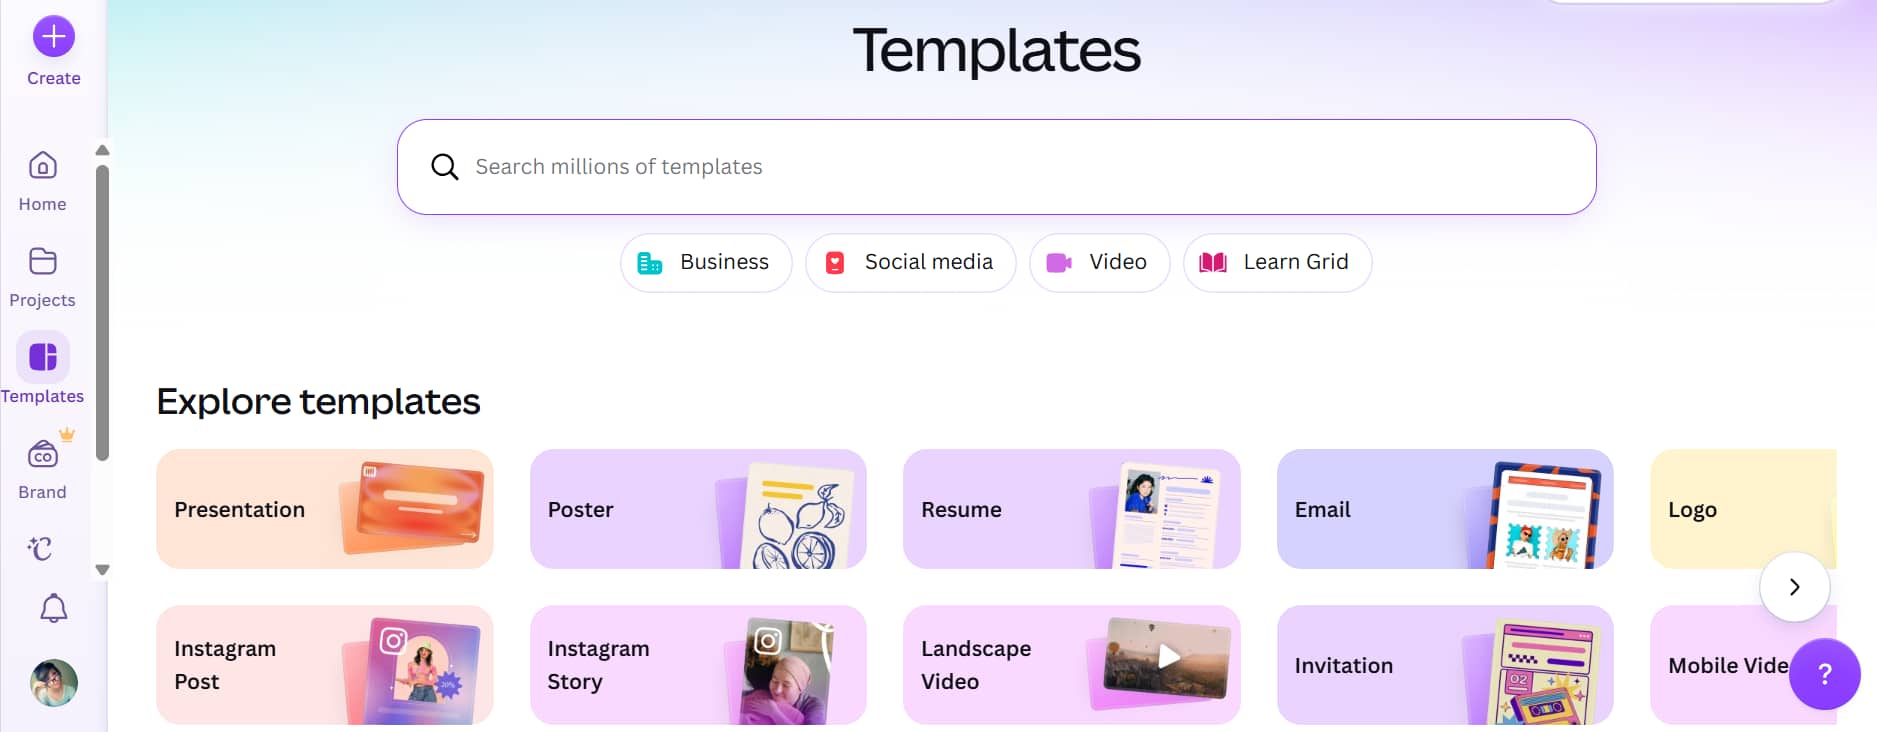The height and width of the screenshot is (732, 1877).
Task: Open the Brand kit icon
Action: (42, 455)
